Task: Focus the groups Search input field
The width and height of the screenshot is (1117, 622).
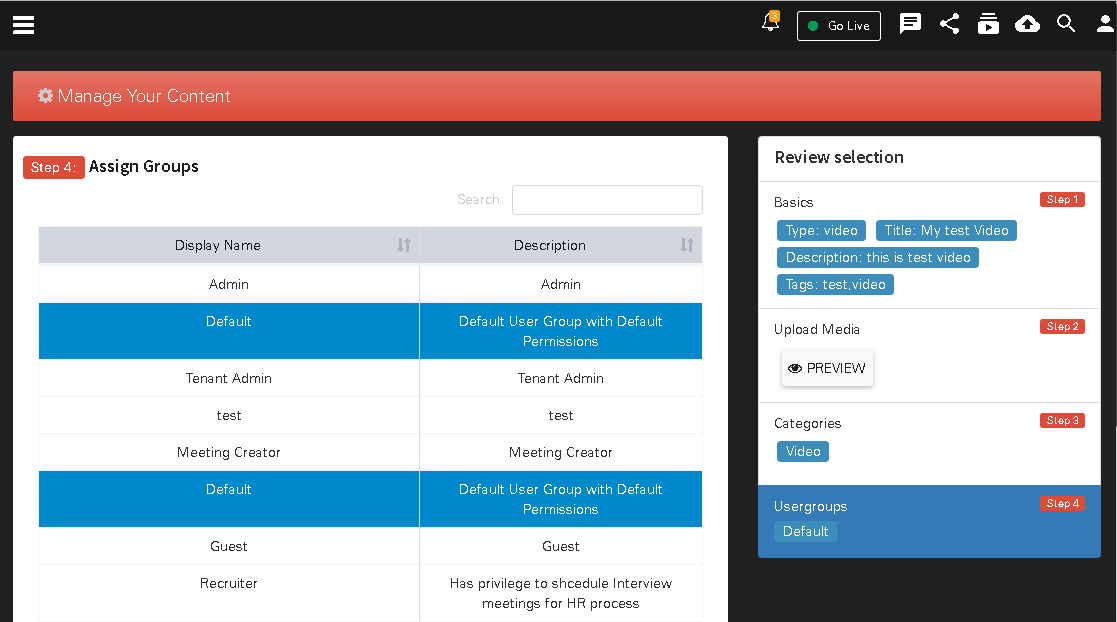Action: 607,199
